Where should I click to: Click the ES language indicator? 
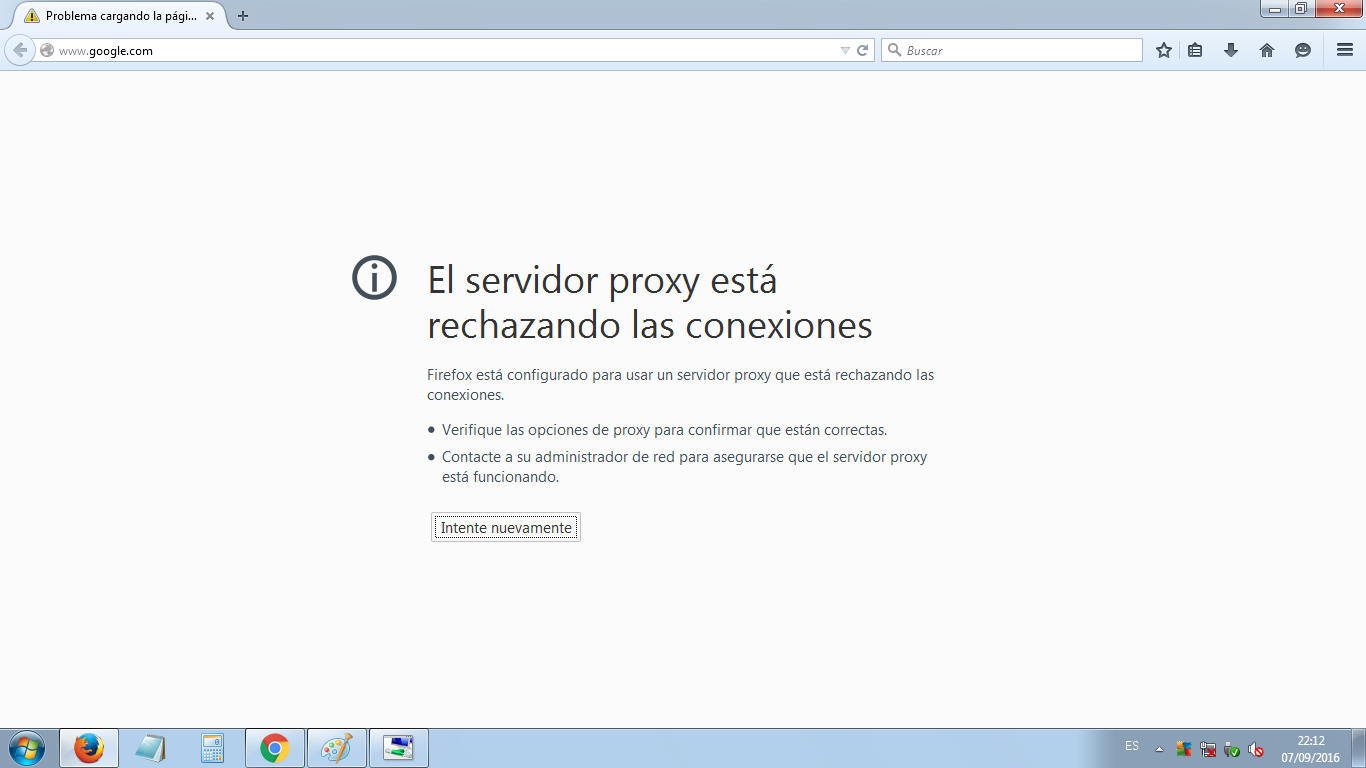[1132, 746]
